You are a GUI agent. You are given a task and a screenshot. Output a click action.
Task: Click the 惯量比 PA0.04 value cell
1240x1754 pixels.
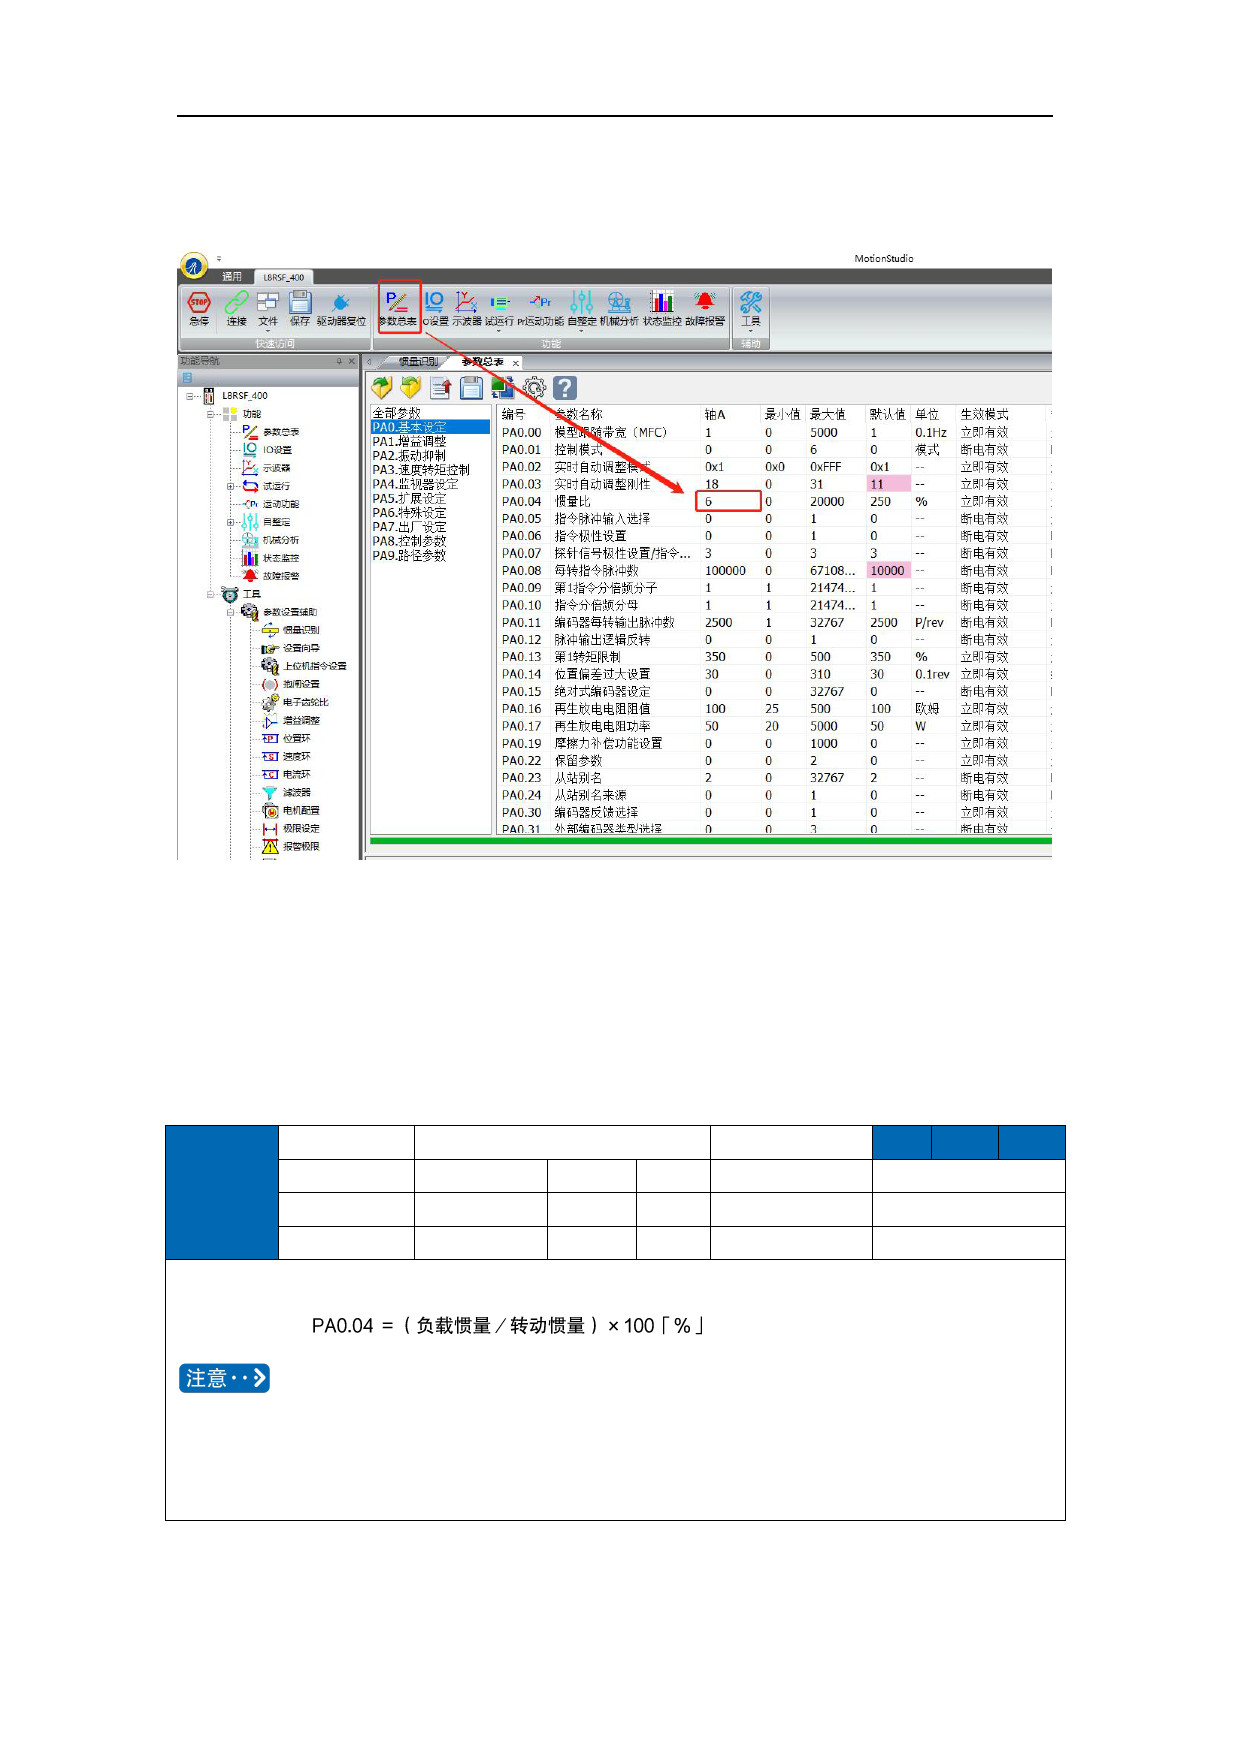[x=727, y=502]
